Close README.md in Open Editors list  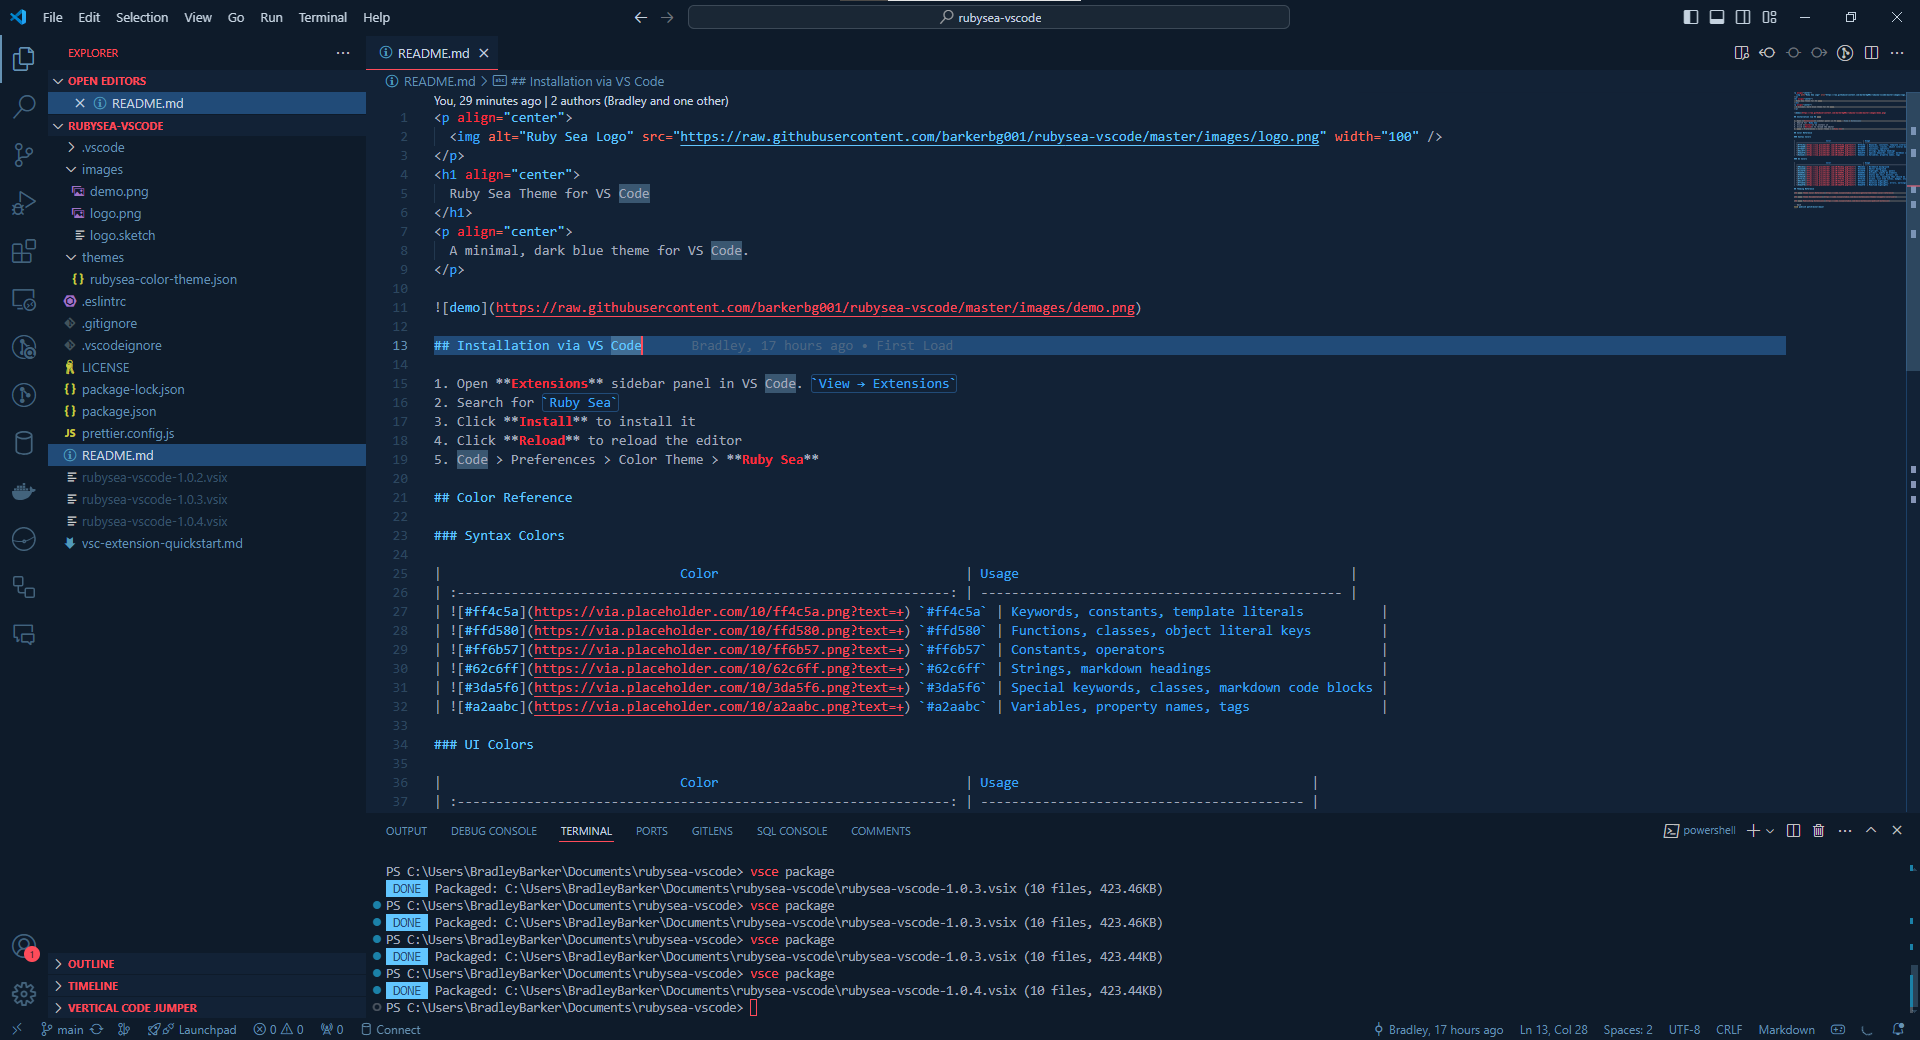(x=80, y=103)
